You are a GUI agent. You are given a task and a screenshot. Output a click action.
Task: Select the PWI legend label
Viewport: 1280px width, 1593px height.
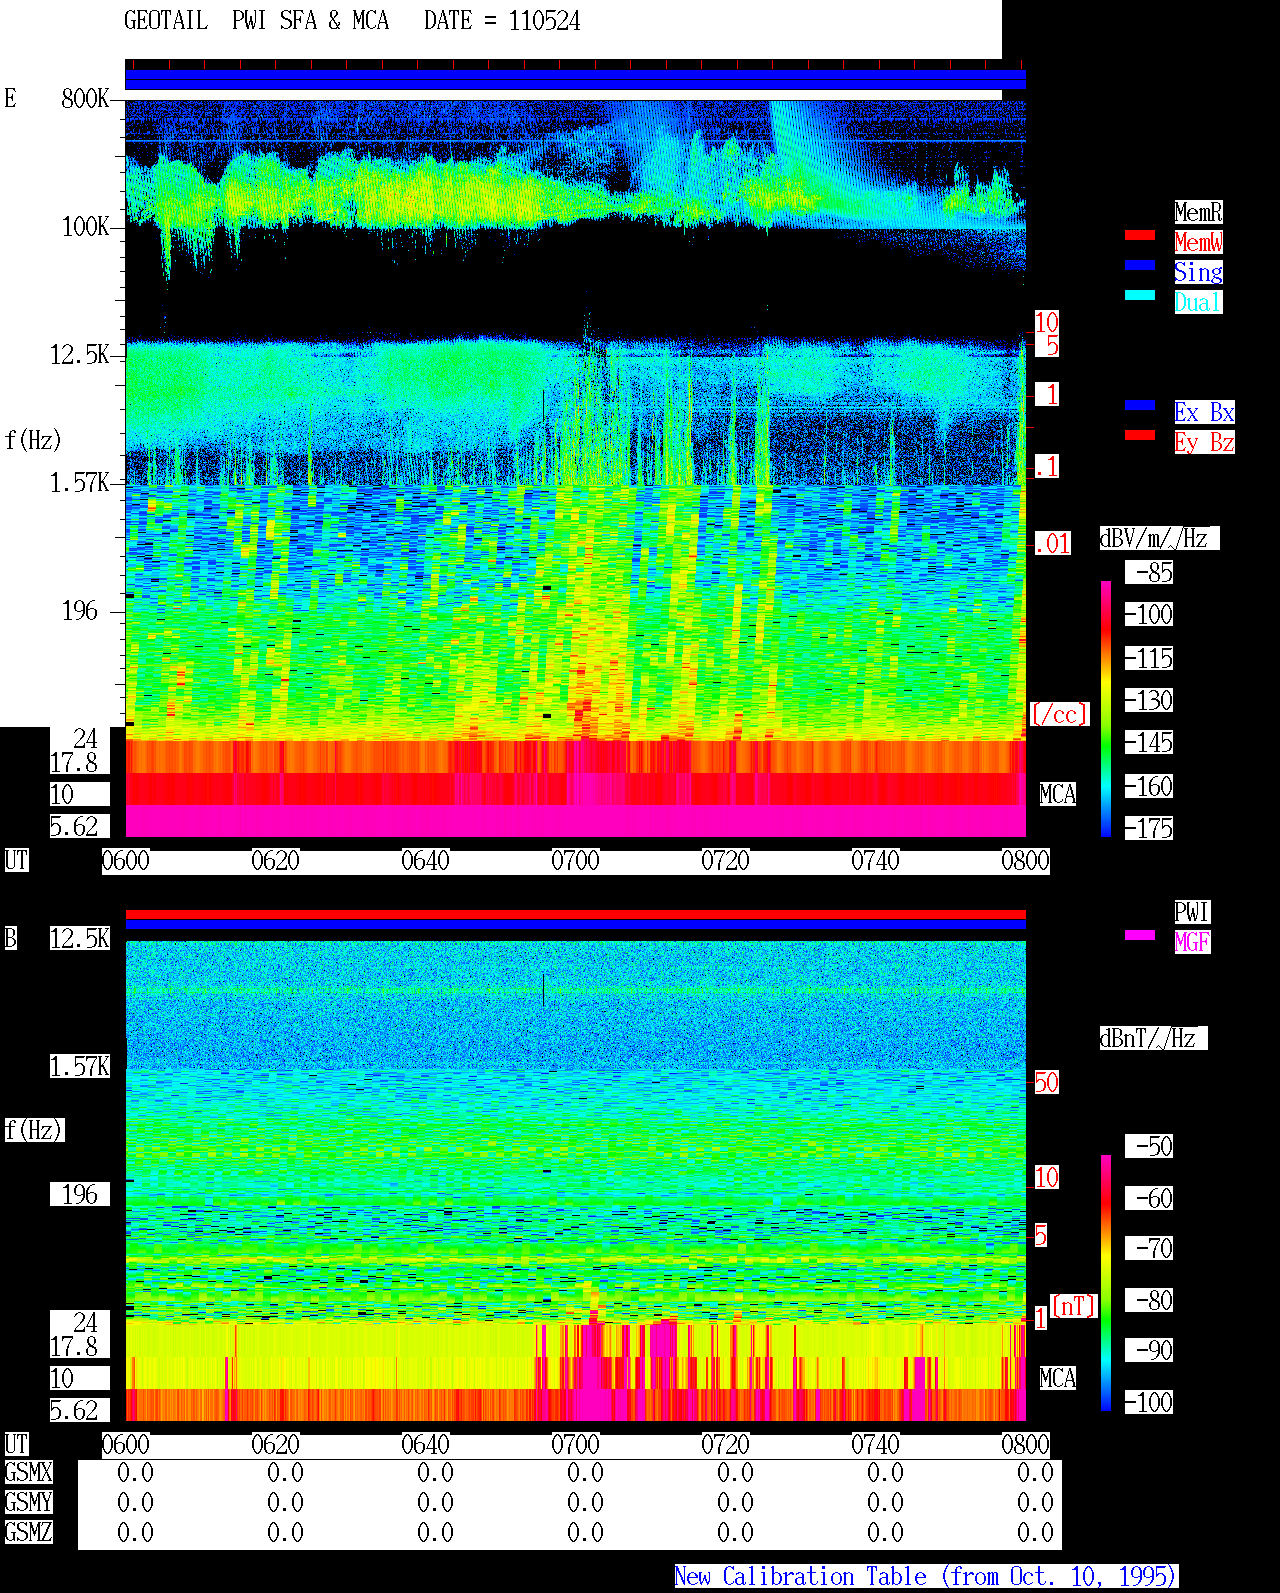(x=1192, y=912)
